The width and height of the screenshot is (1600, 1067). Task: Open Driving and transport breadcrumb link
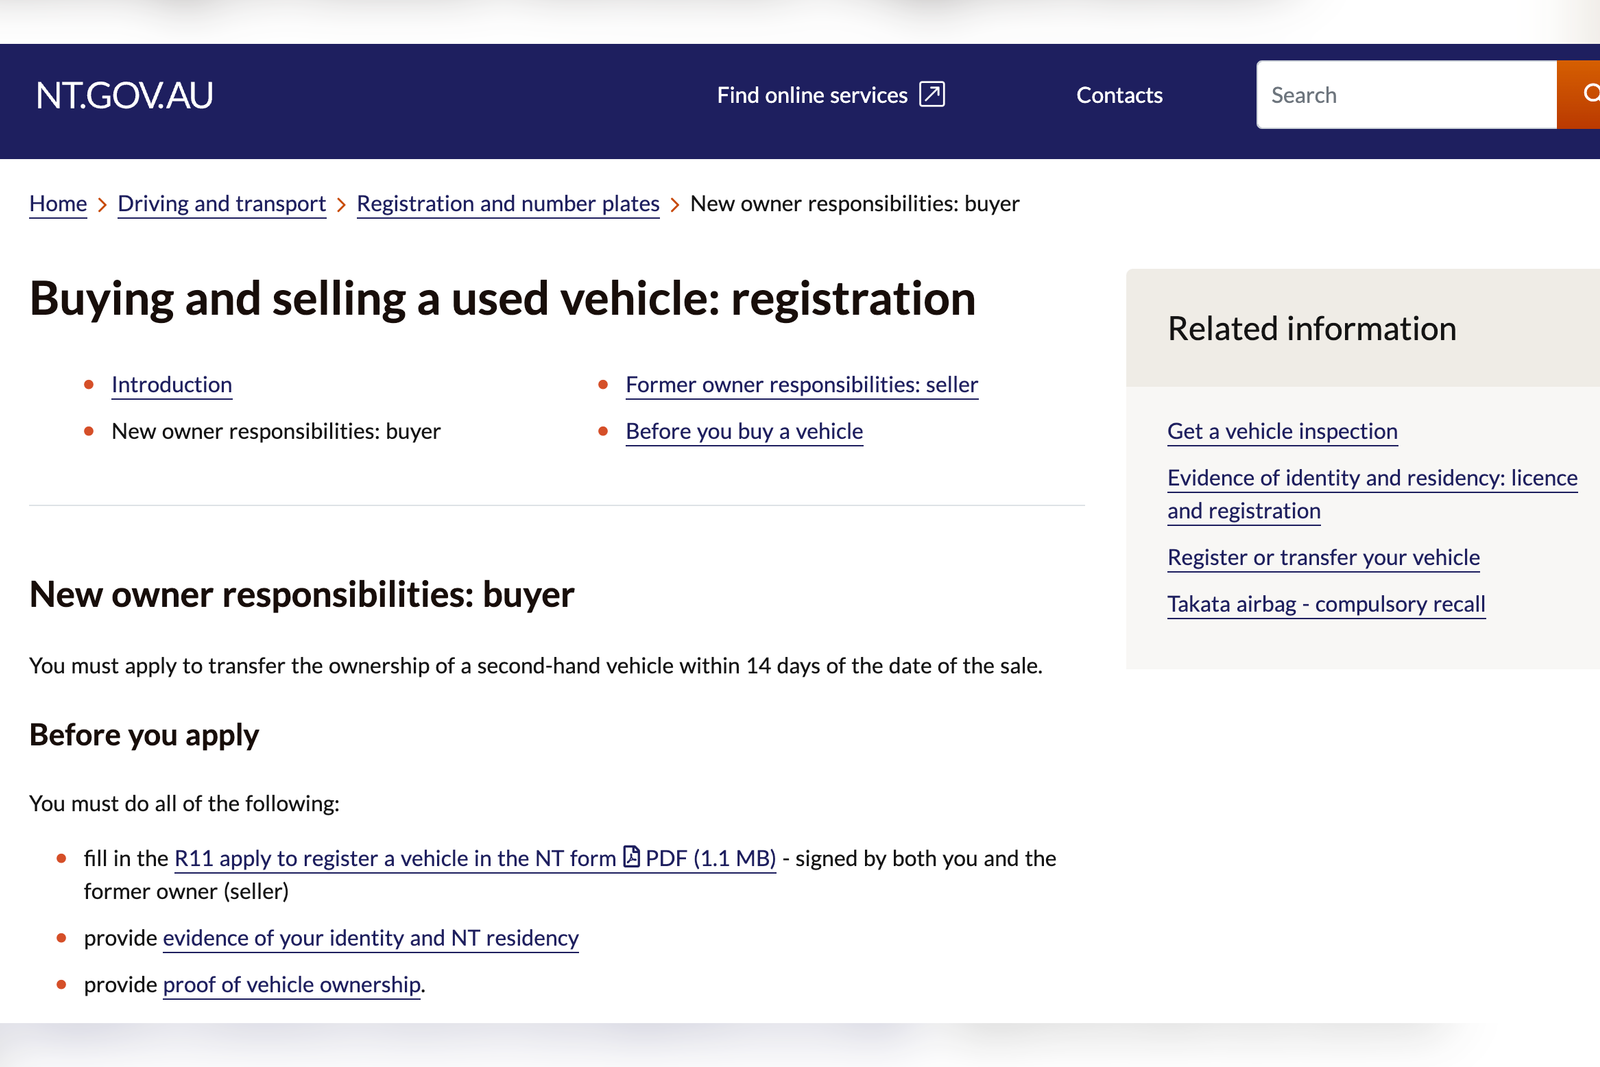[221, 204]
